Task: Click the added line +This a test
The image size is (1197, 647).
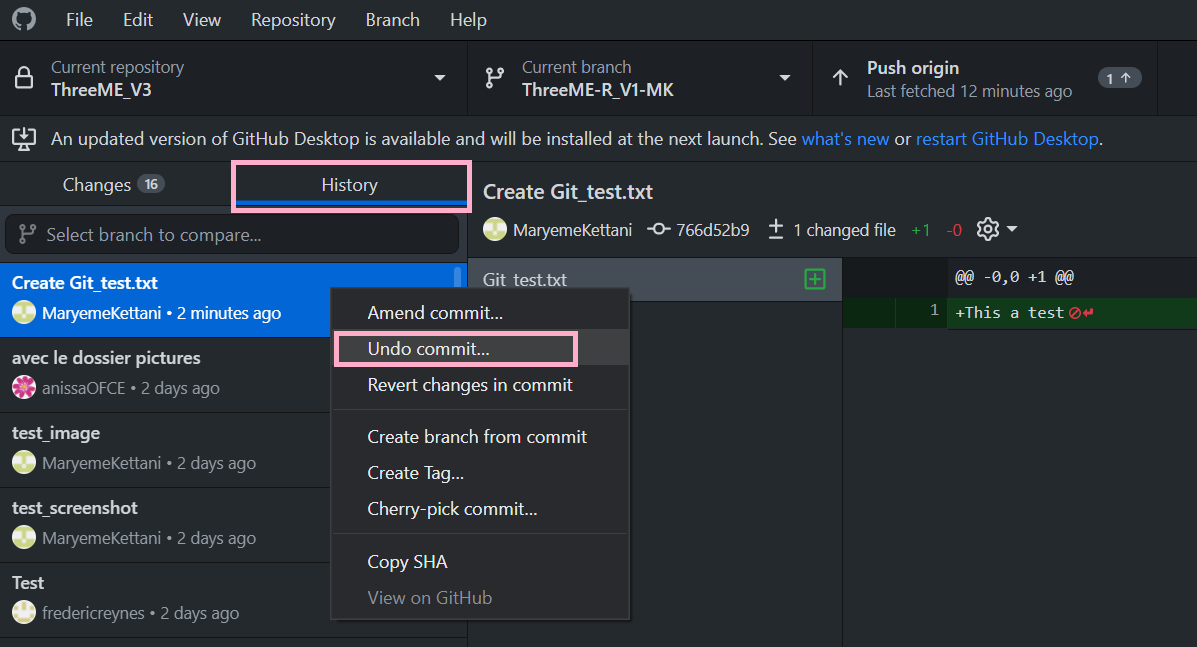Action: tap(1008, 313)
